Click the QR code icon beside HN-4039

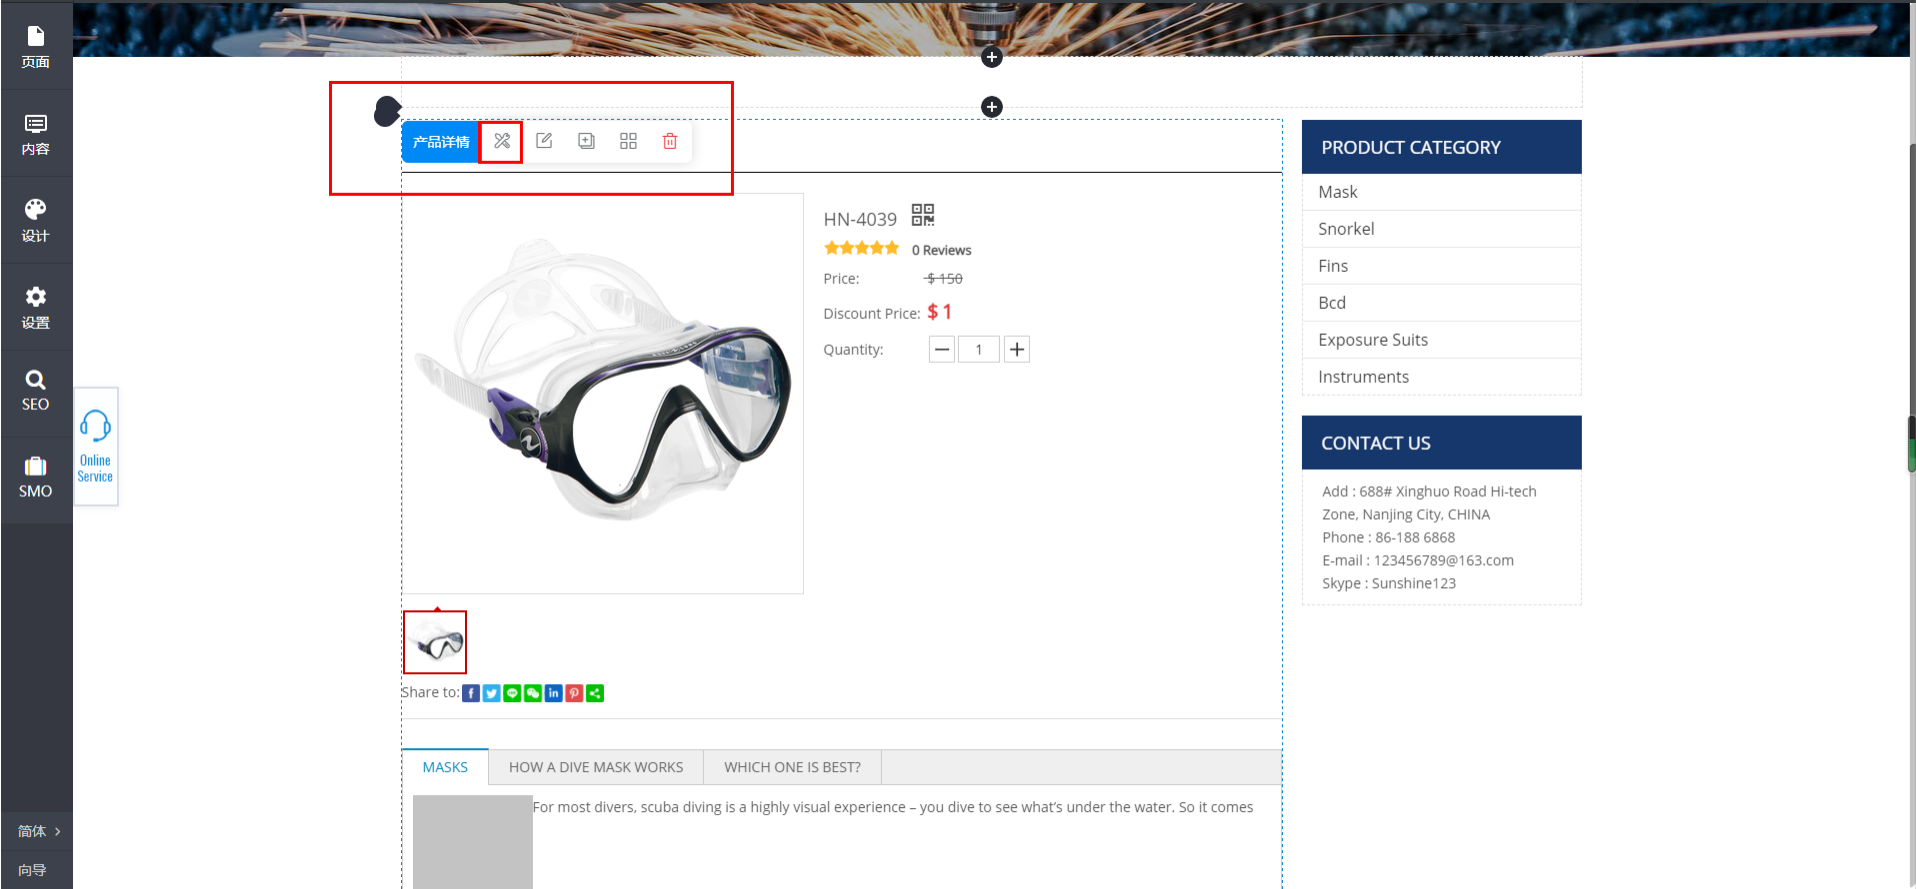pyautogui.click(x=922, y=215)
